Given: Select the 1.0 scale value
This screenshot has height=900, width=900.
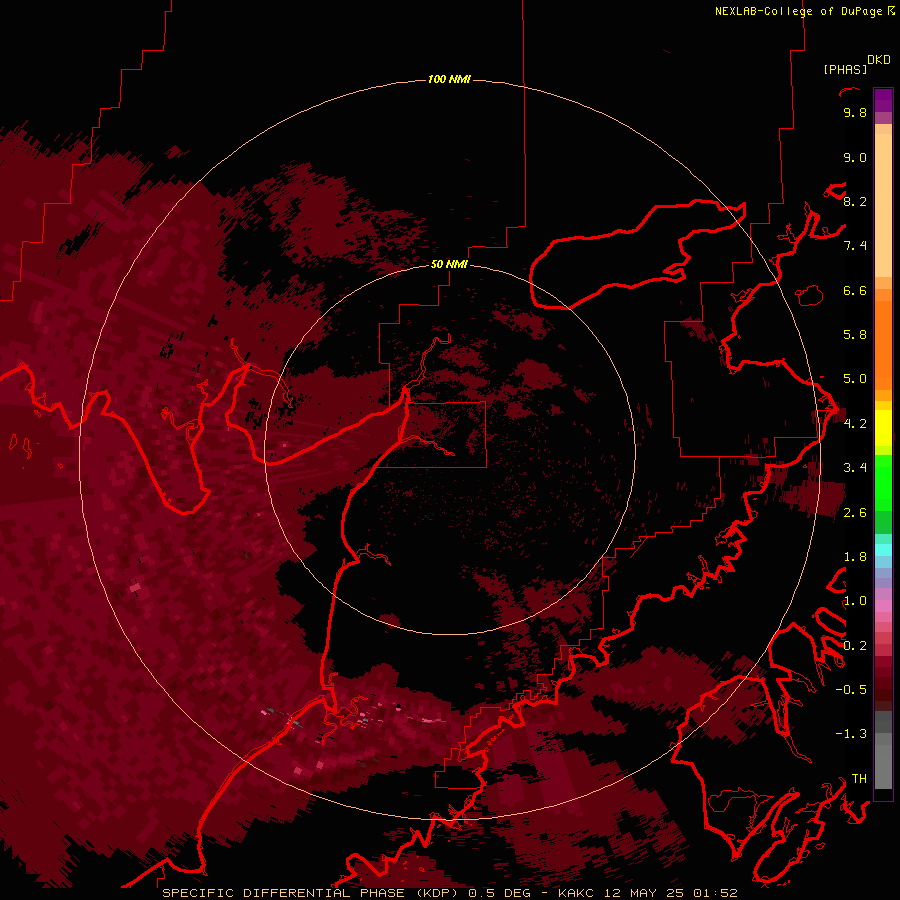Looking at the screenshot, I should [x=855, y=601].
